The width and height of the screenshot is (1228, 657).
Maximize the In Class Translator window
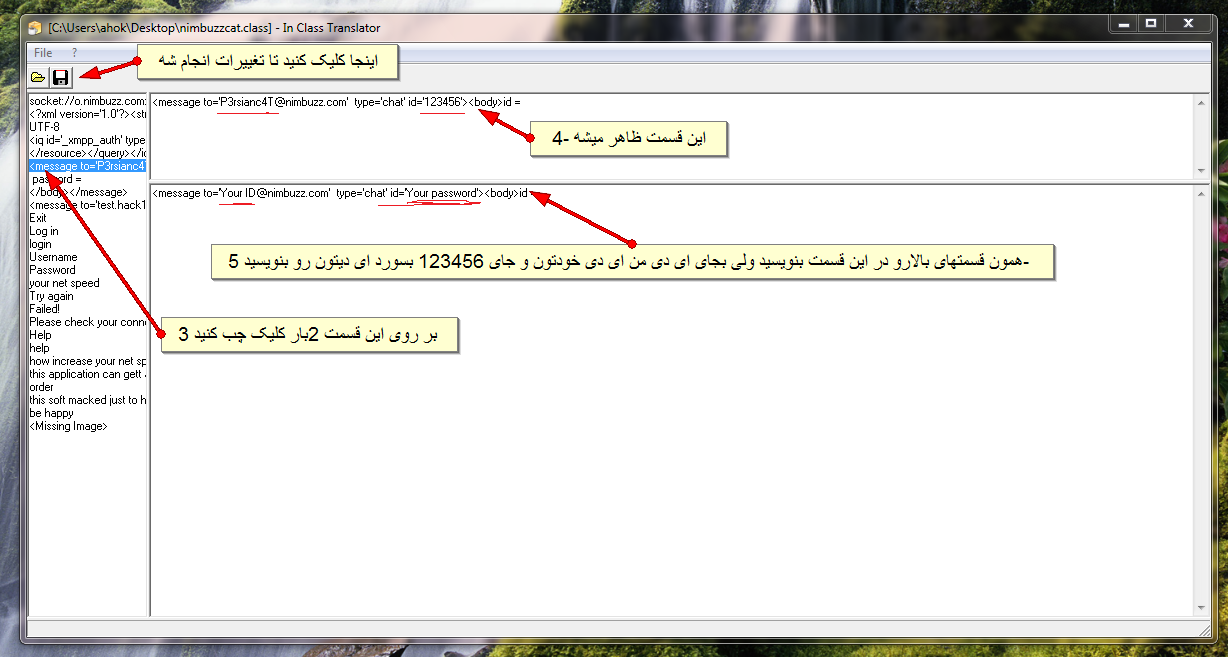(1150, 22)
